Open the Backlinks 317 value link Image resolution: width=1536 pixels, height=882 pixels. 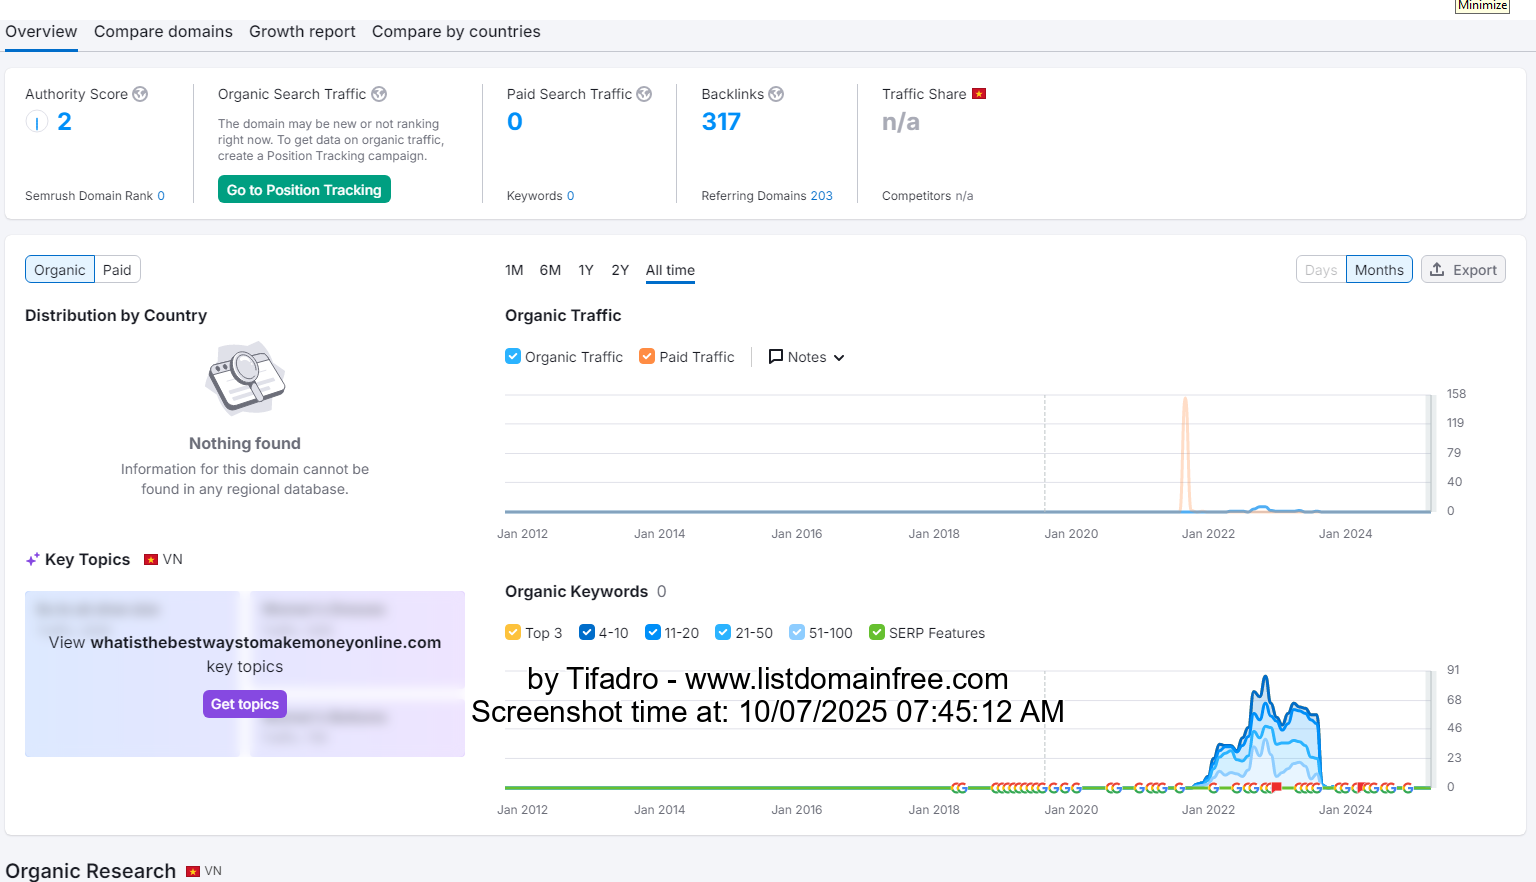(x=721, y=122)
